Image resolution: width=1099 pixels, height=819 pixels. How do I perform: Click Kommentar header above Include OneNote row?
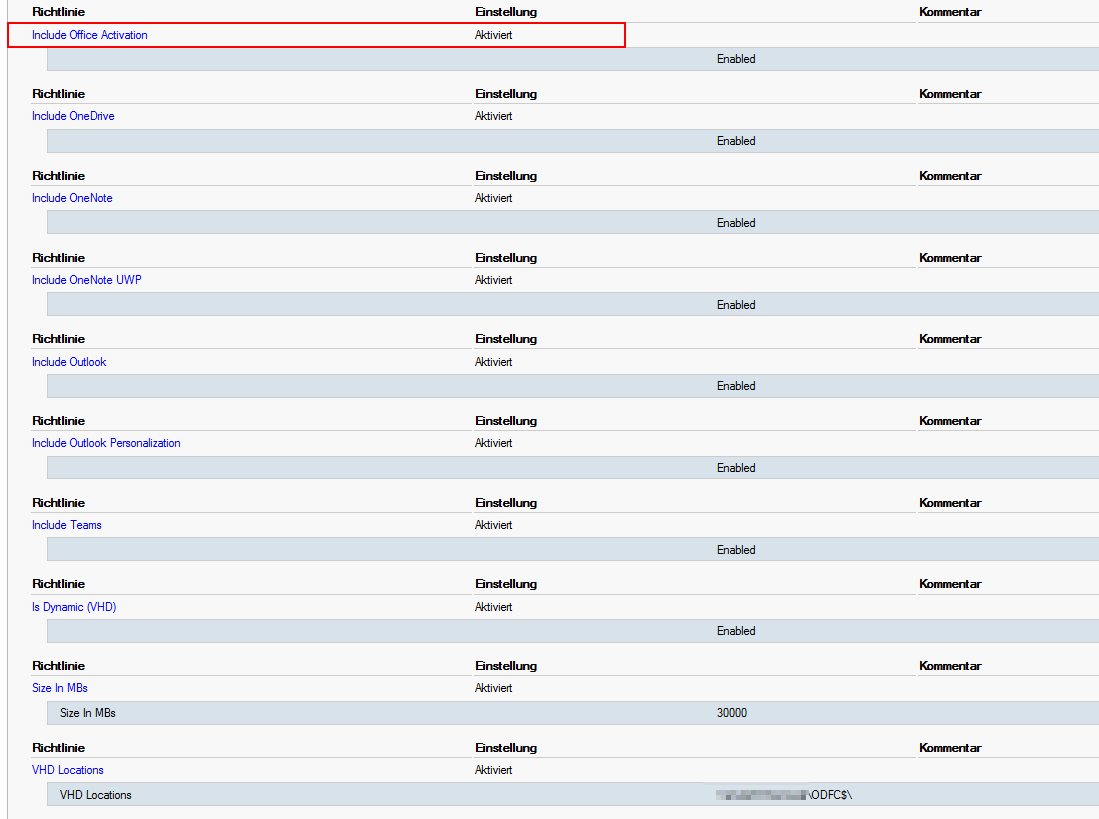coord(950,176)
